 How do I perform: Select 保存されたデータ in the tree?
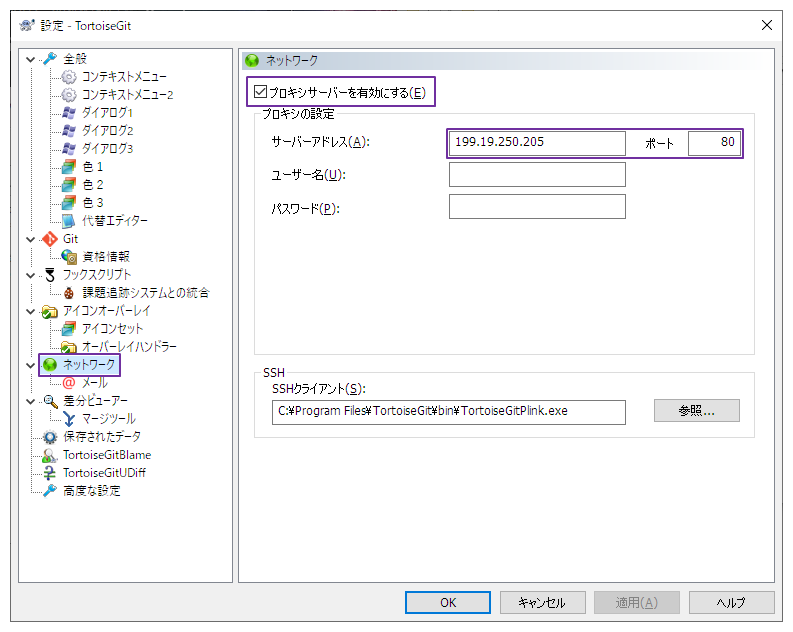pos(102,437)
